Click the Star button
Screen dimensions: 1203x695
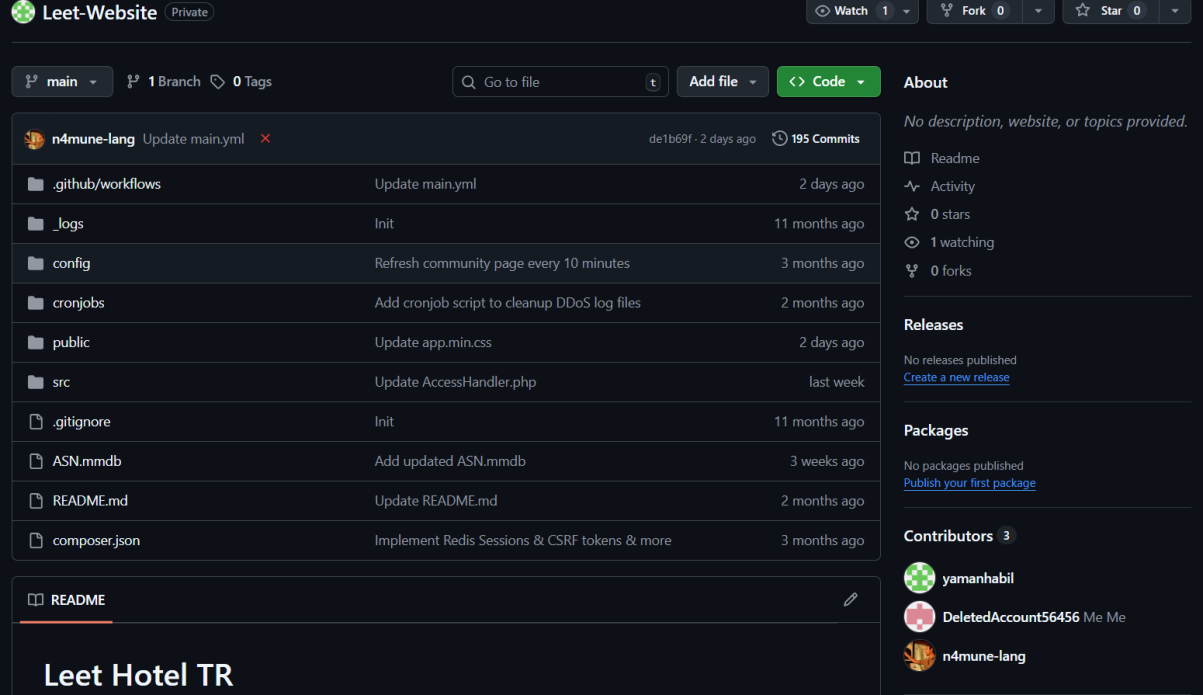(1111, 11)
